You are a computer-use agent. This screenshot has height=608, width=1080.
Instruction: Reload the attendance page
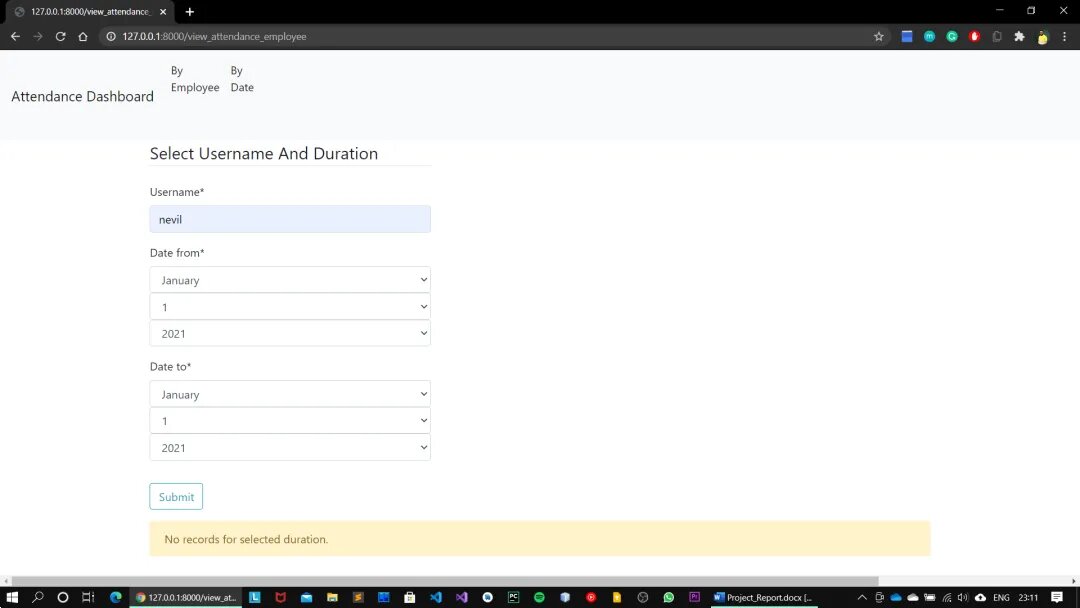61,36
